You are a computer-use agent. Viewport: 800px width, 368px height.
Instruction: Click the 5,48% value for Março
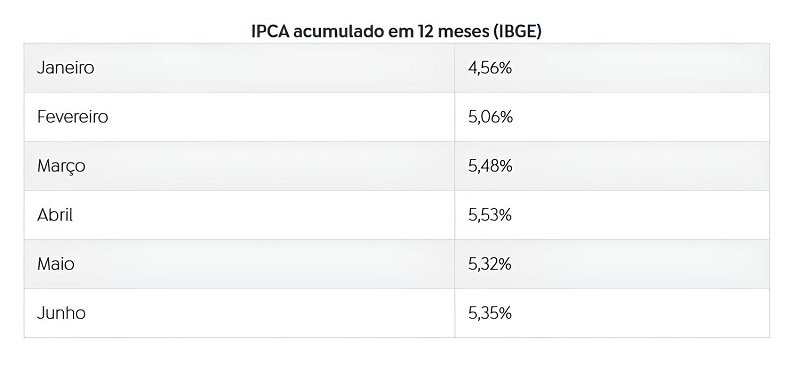point(490,166)
